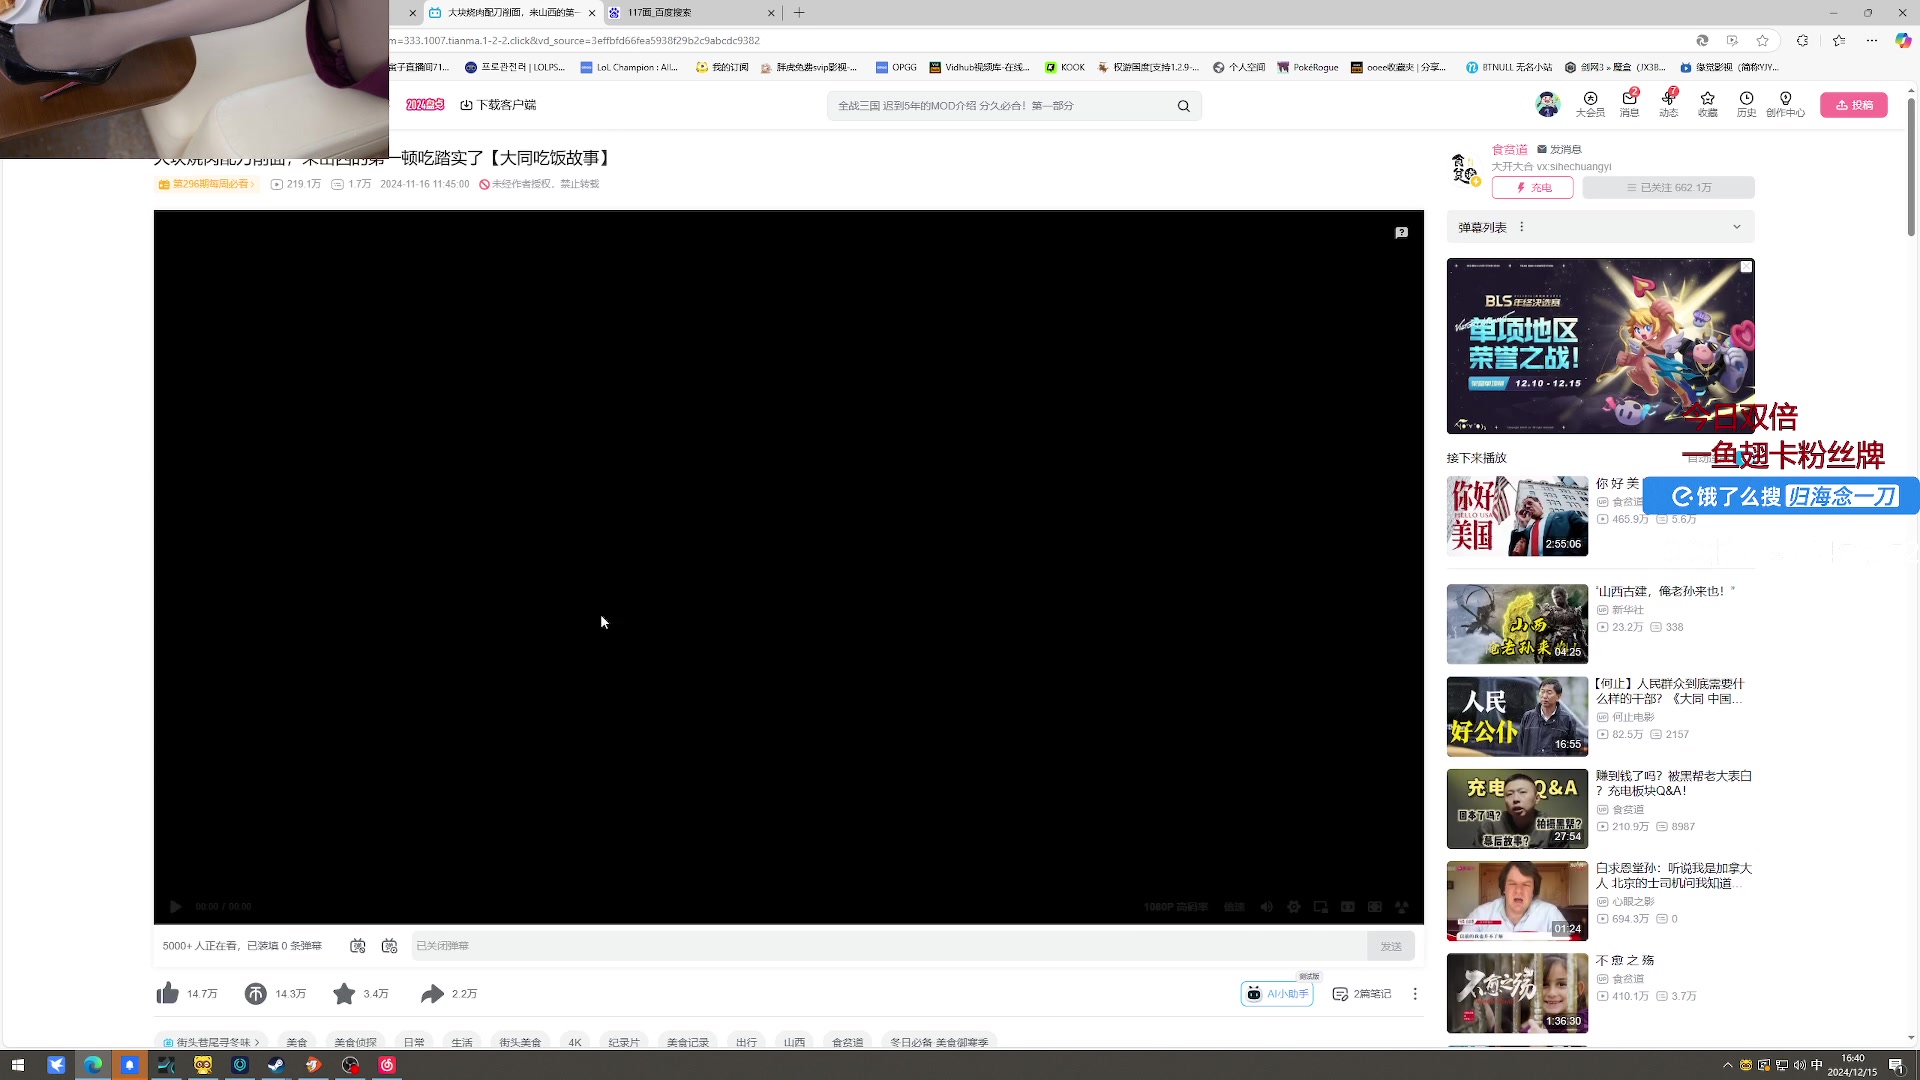Switch the player to web fullscreen
1920x1080 pixels.
tap(1375, 907)
